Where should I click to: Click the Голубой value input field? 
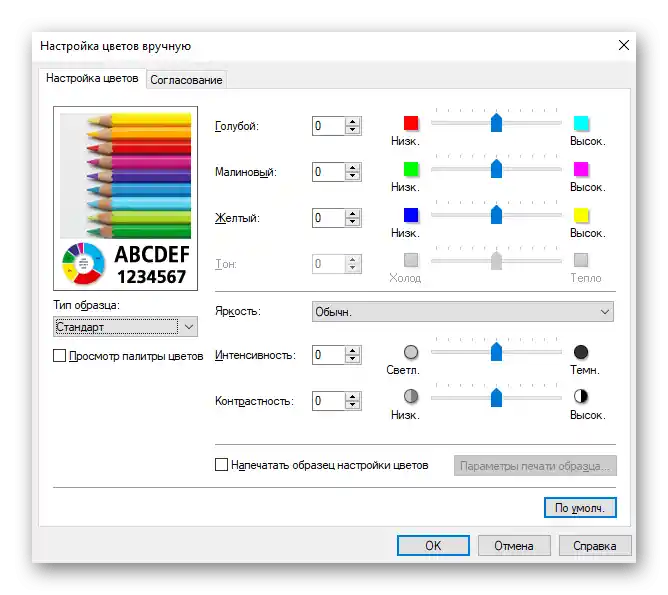click(328, 126)
